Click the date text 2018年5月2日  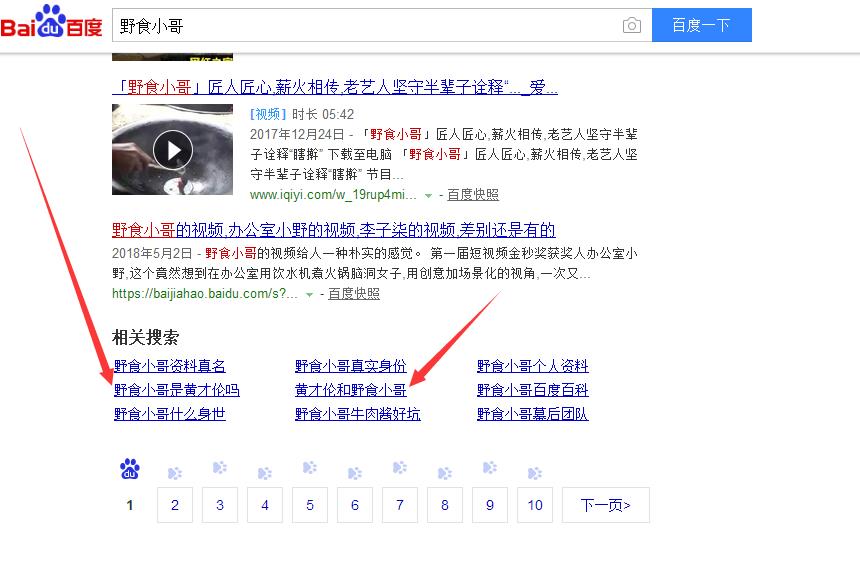pyautogui.click(x=152, y=253)
